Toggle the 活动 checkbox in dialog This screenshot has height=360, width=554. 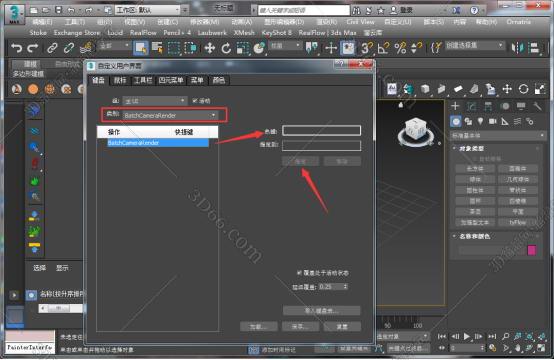coord(195,101)
